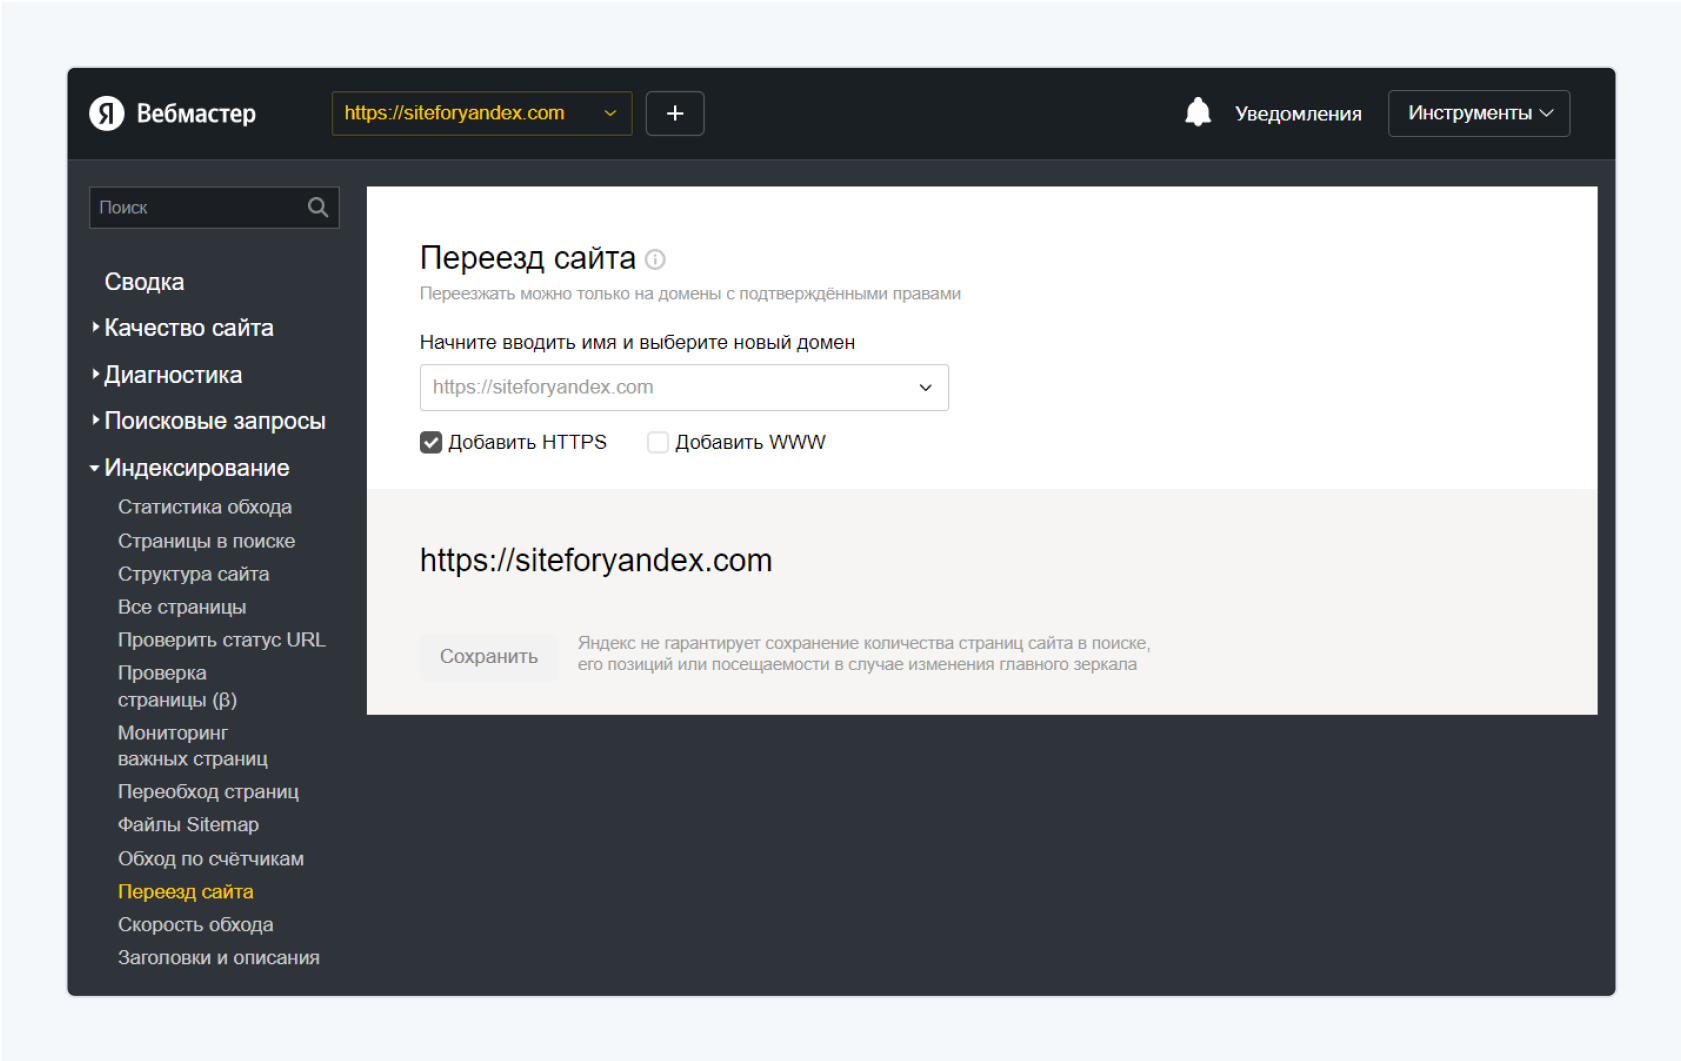Open Скорость обхода
Screen dimensions: 1681x1061
pos(196,925)
